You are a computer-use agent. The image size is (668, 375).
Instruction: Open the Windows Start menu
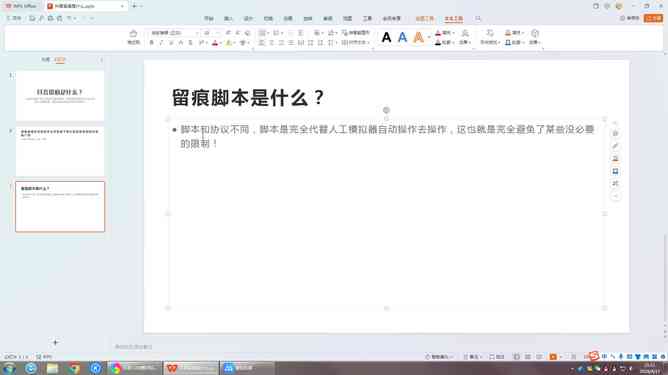coord(9,368)
